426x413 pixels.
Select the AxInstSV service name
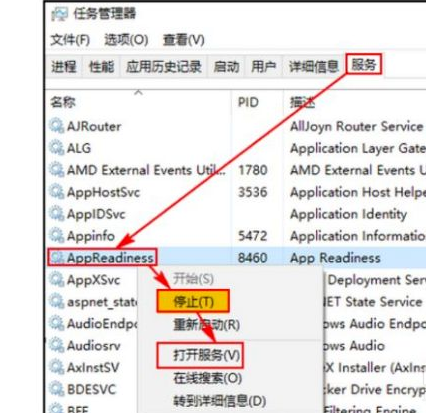tap(93, 368)
